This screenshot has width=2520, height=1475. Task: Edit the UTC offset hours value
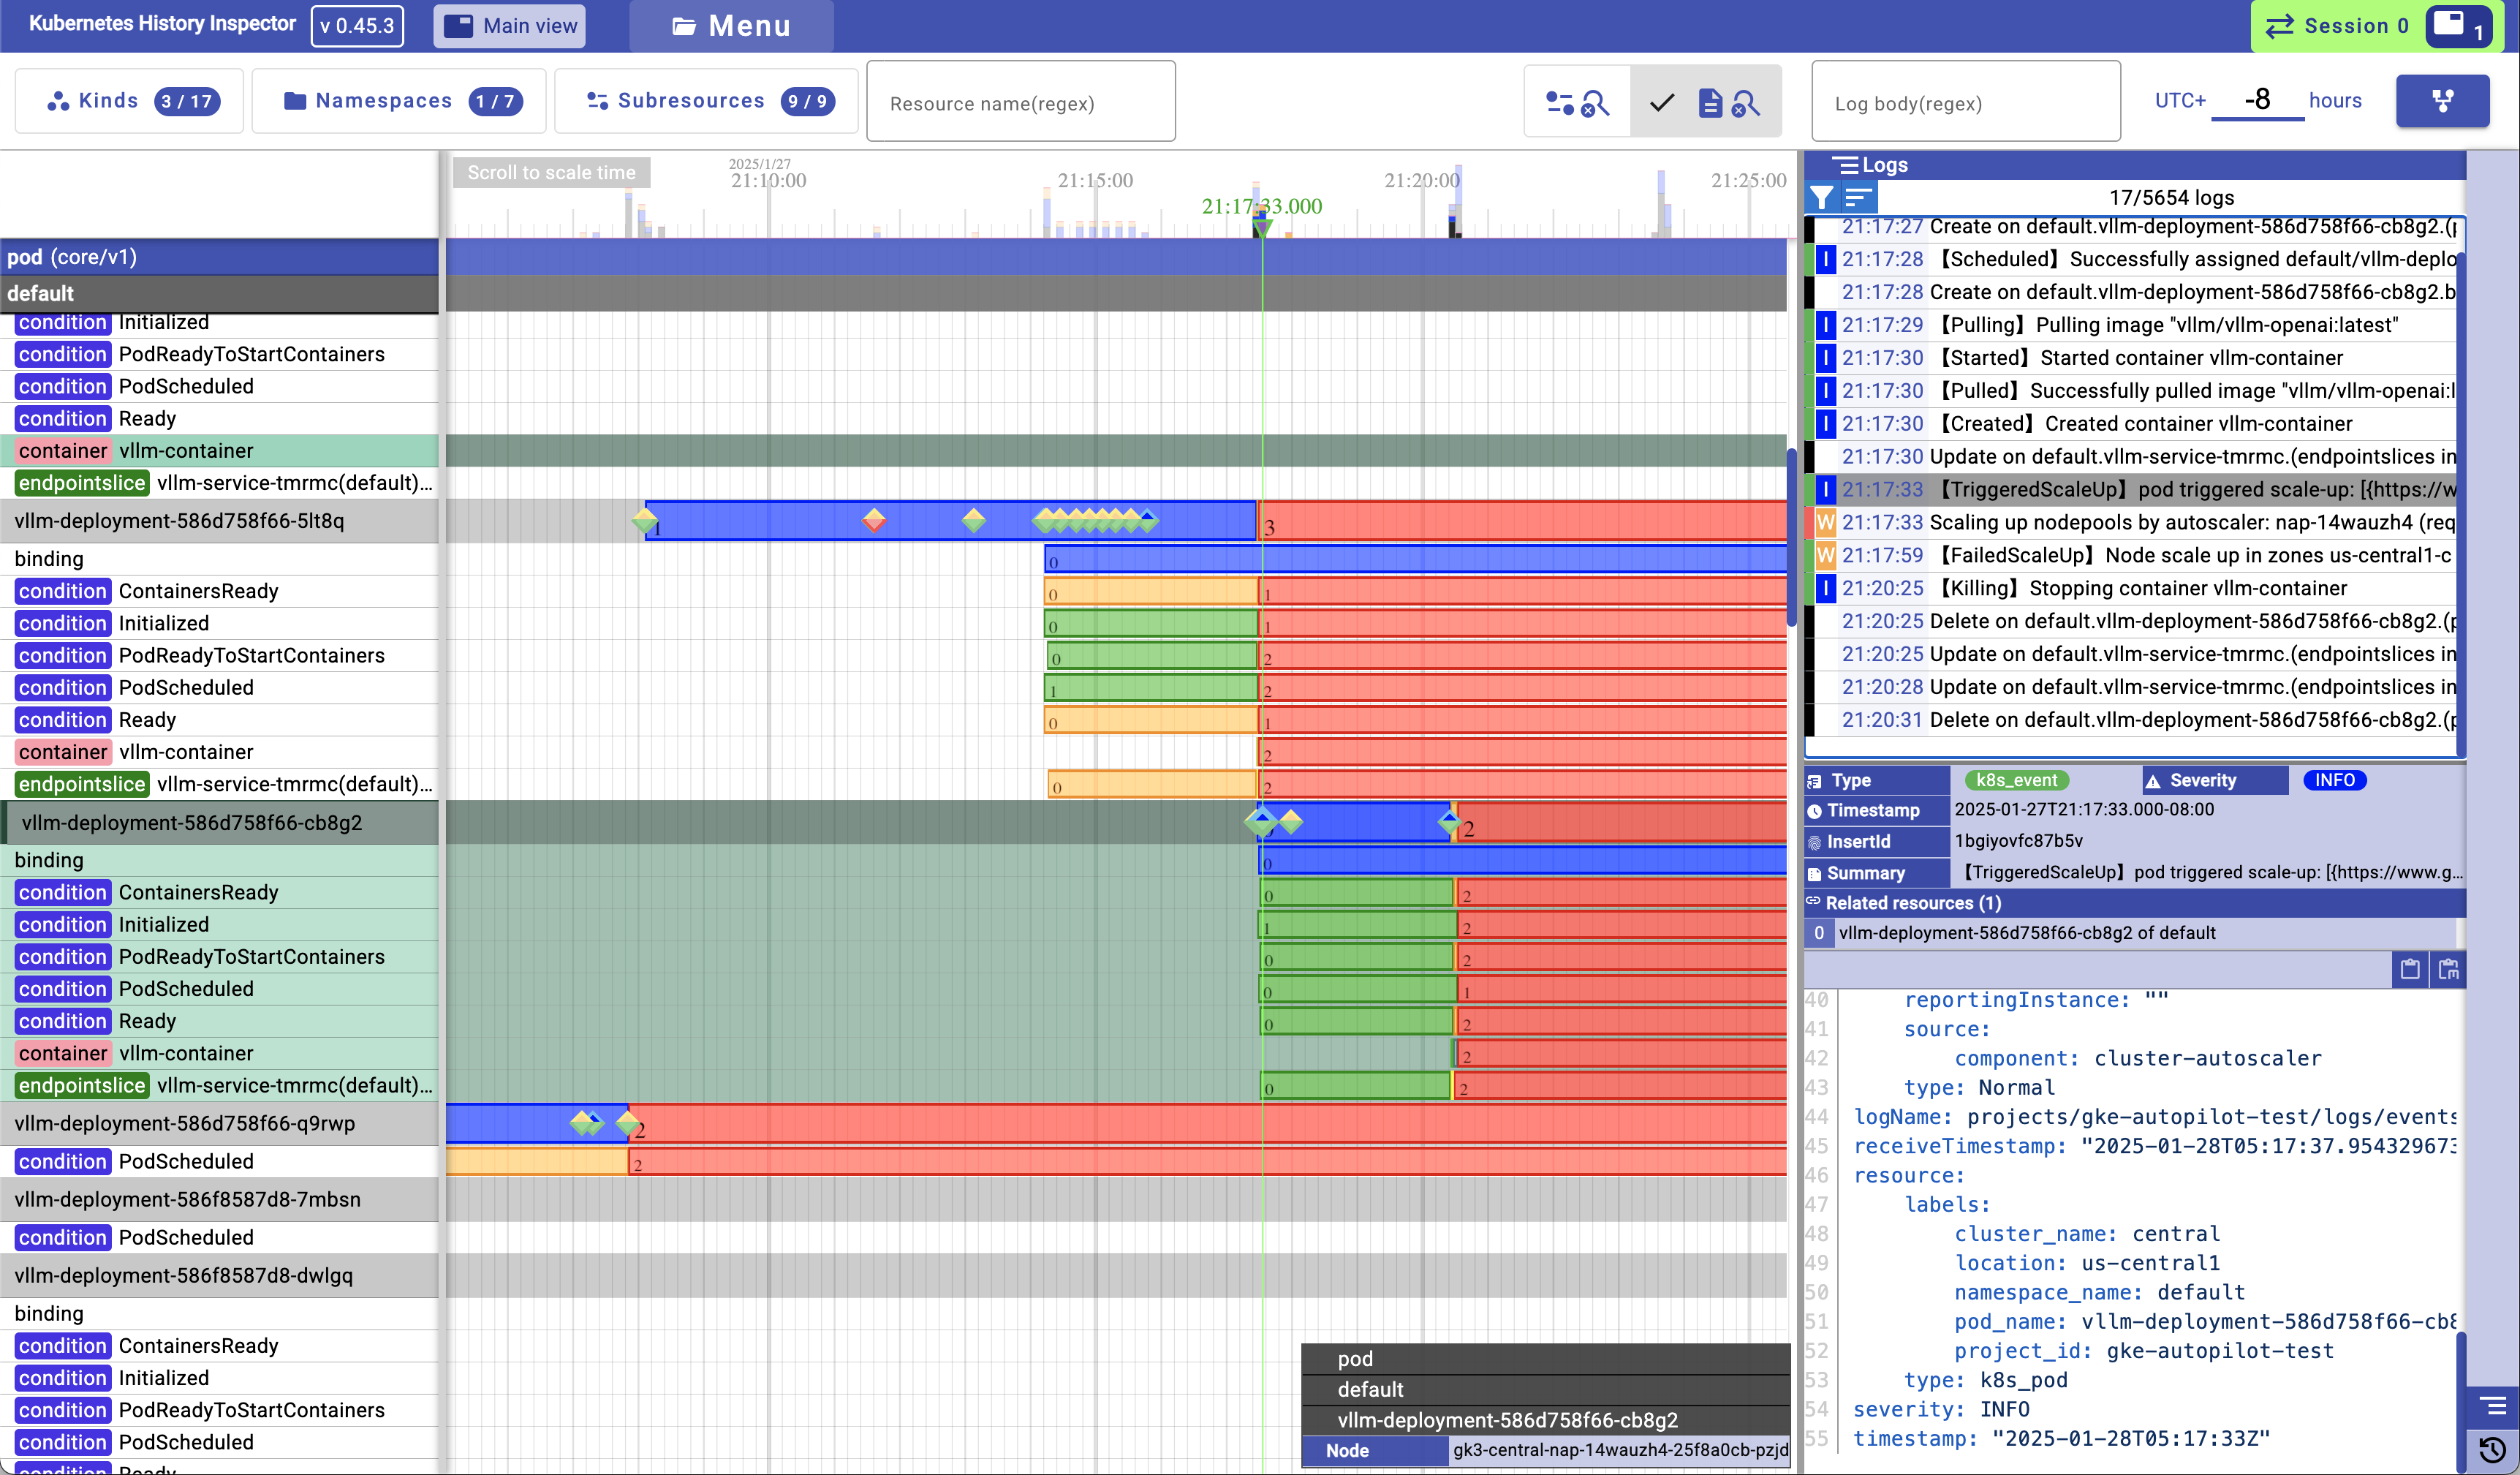coord(2257,100)
